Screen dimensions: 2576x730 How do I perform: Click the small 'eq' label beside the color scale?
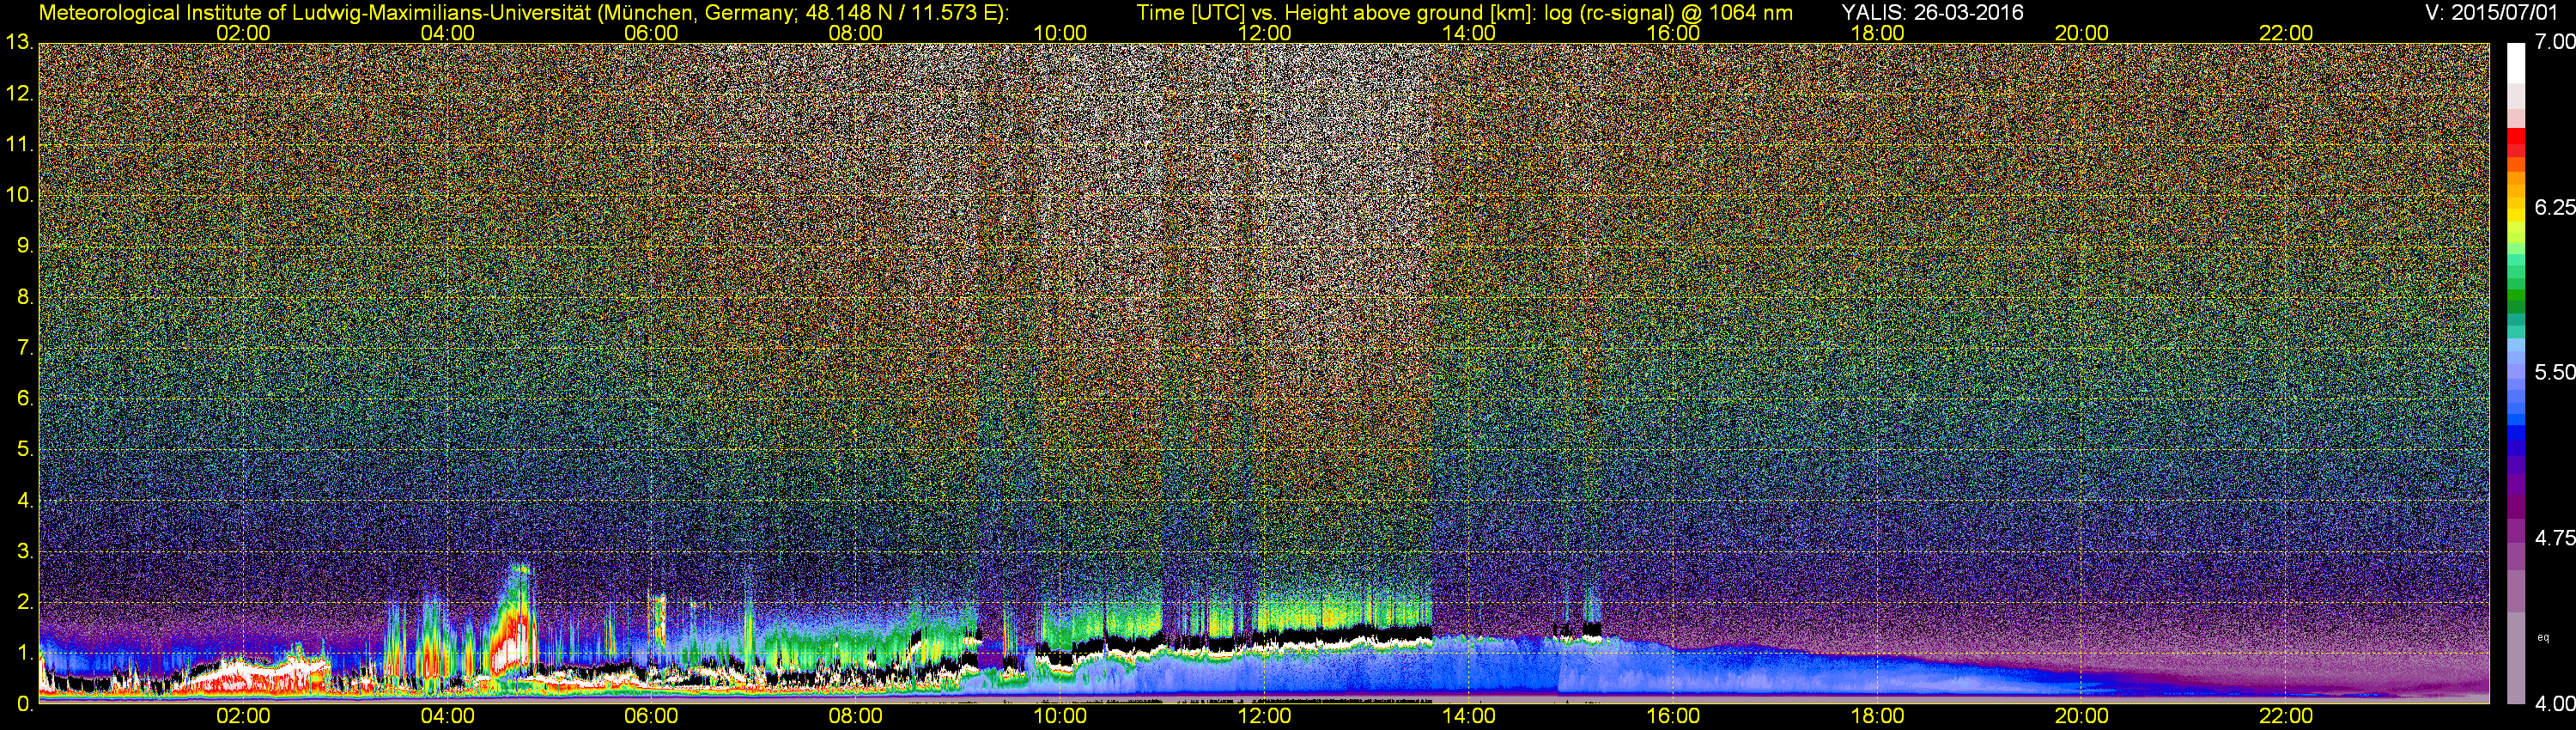click(2544, 637)
